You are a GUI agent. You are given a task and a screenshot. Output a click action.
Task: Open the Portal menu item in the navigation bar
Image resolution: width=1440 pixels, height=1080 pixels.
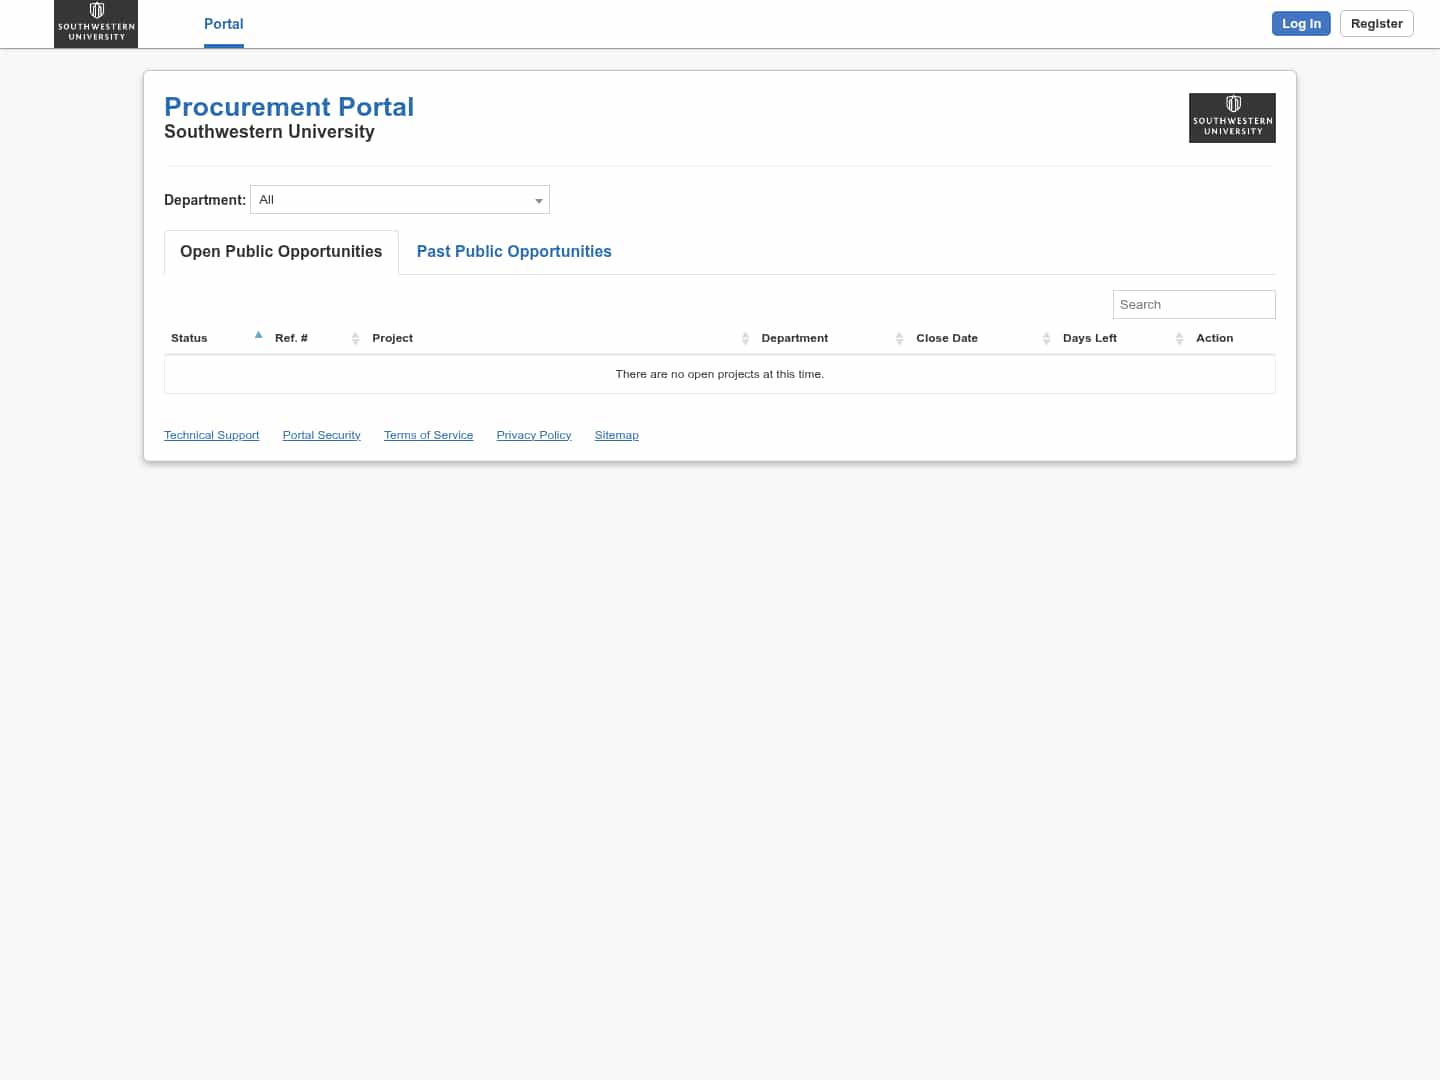[223, 23]
